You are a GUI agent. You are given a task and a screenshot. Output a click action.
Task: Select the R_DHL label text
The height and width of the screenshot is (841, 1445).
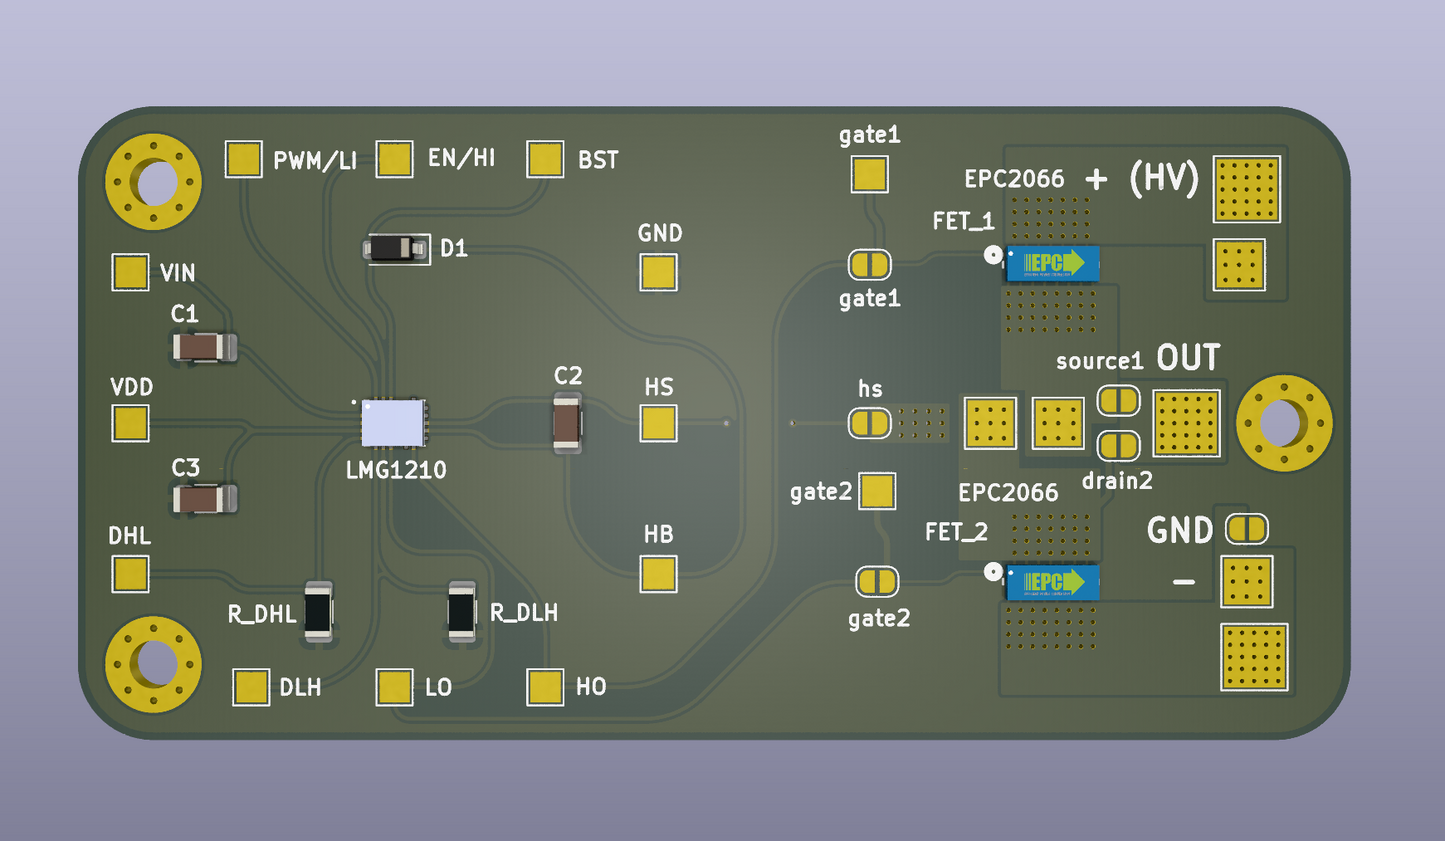point(262,614)
